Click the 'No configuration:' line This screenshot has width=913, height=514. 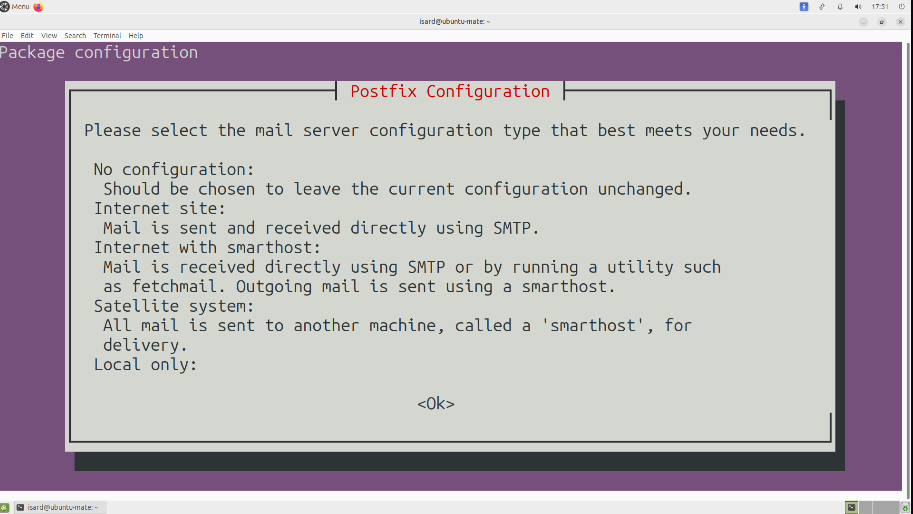[174, 169]
